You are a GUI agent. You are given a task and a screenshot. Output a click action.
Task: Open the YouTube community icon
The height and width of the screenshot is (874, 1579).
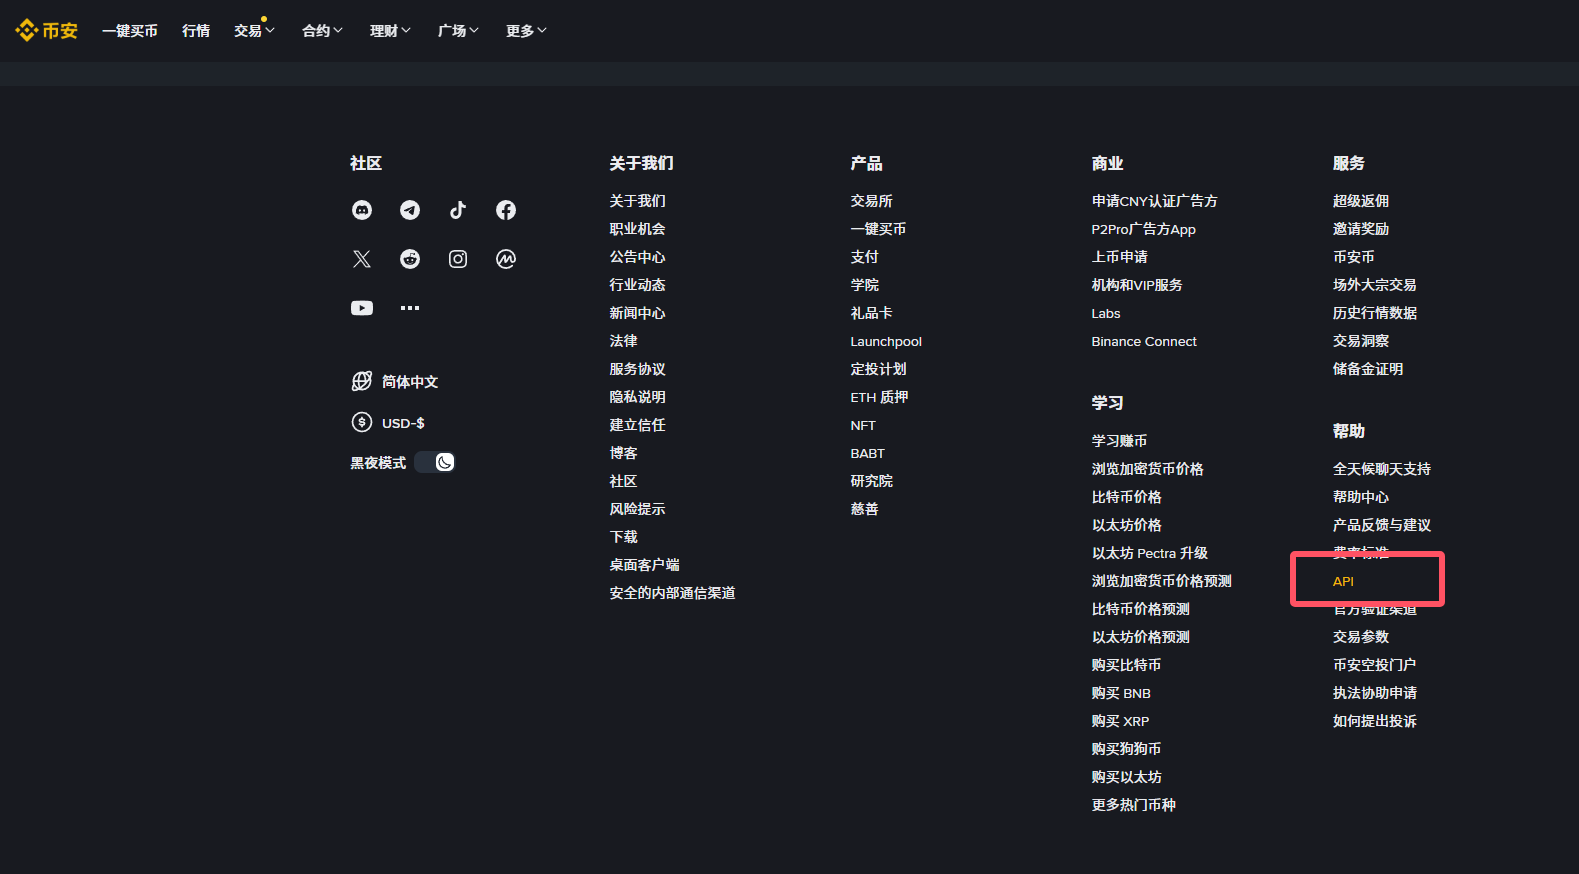pos(362,308)
